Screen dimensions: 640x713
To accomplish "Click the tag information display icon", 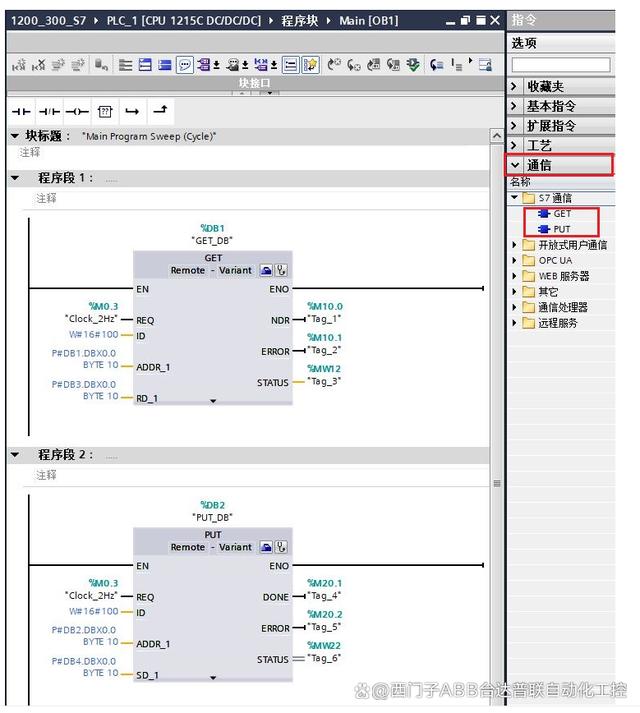I will pos(233,65).
